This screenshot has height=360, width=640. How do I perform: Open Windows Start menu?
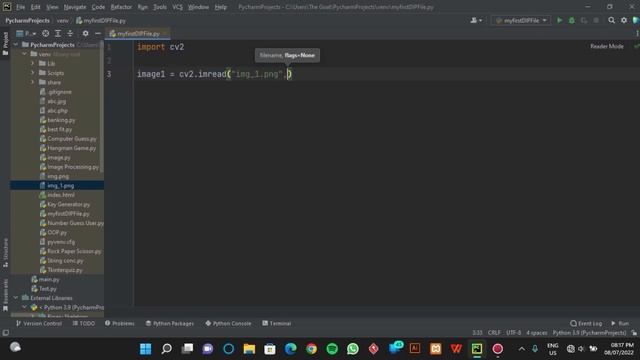[x=146, y=349]
